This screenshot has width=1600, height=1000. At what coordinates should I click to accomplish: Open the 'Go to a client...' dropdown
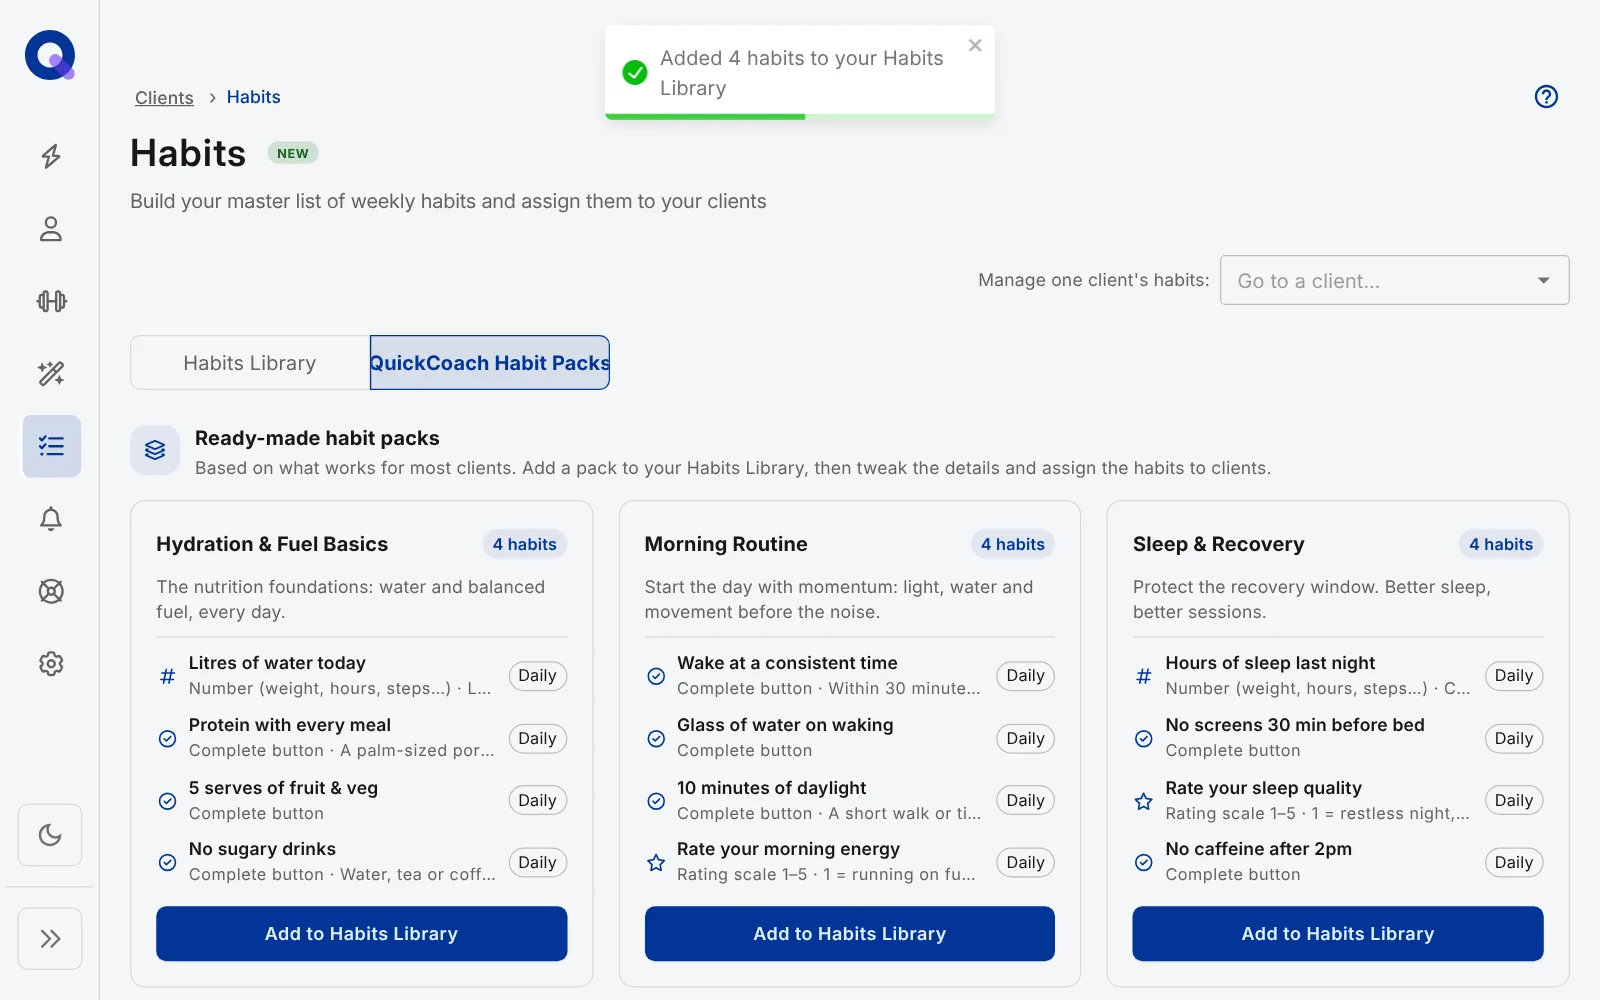point(1394,281)
